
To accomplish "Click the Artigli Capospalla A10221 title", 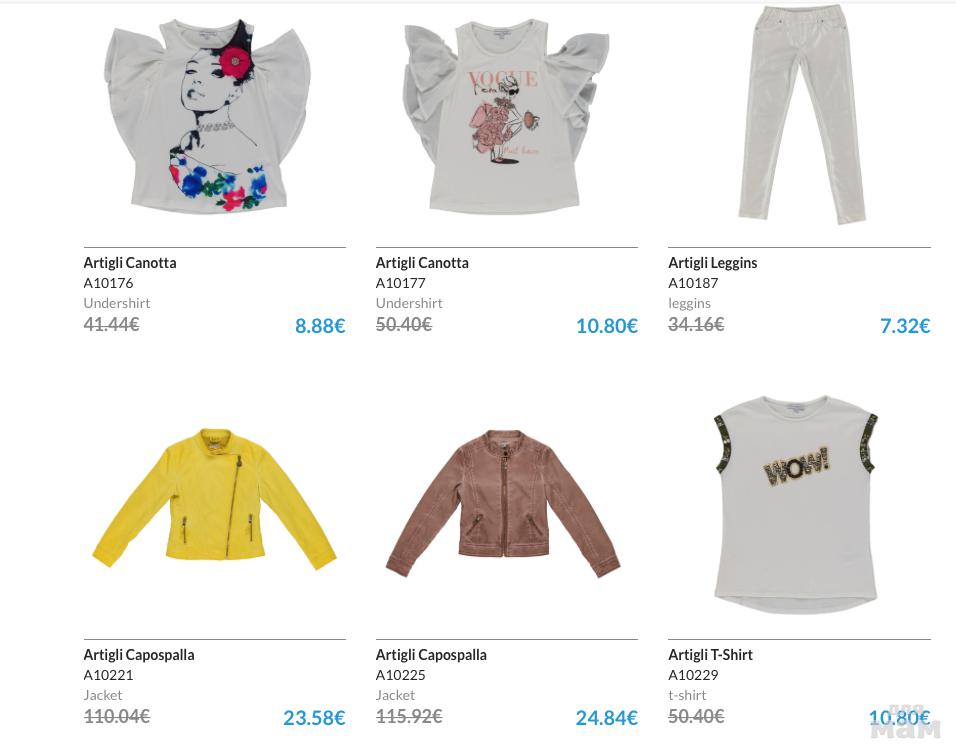I will coord(139,655).
